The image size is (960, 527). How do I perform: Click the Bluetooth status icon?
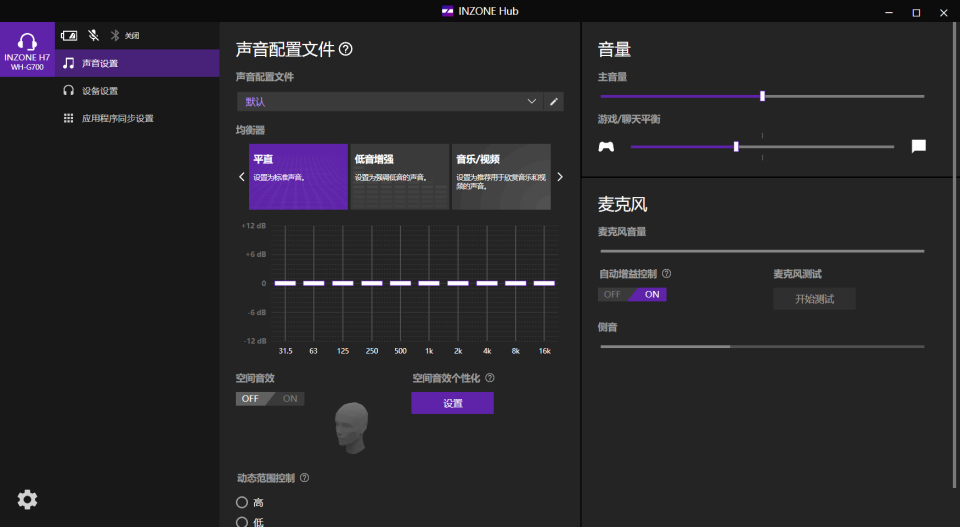(x=114, y=36)
